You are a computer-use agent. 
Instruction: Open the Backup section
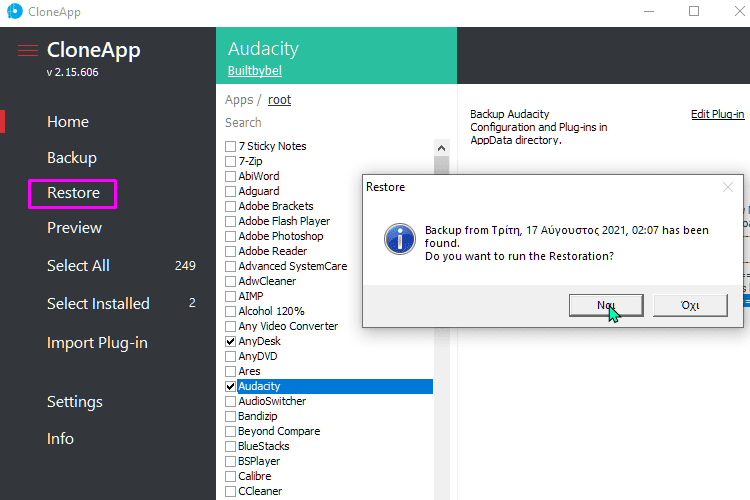pos(72,157)
